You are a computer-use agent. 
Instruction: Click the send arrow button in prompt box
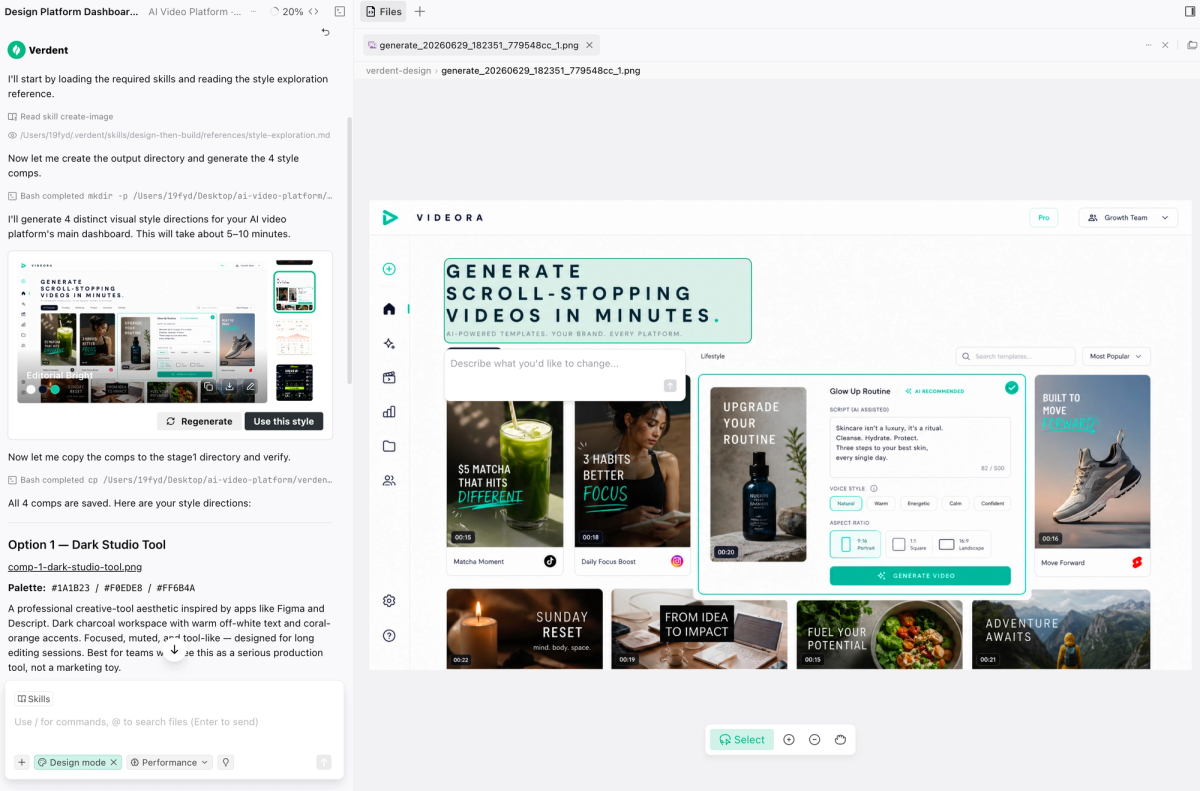(323, 762)
